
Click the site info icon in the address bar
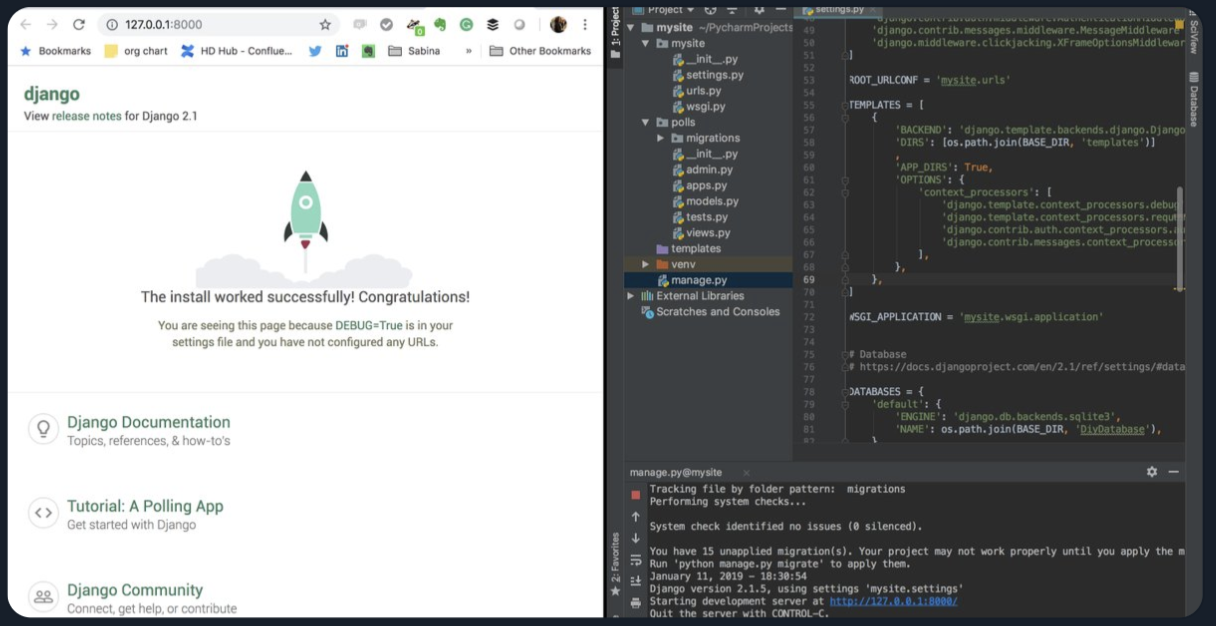click(112, 24)
